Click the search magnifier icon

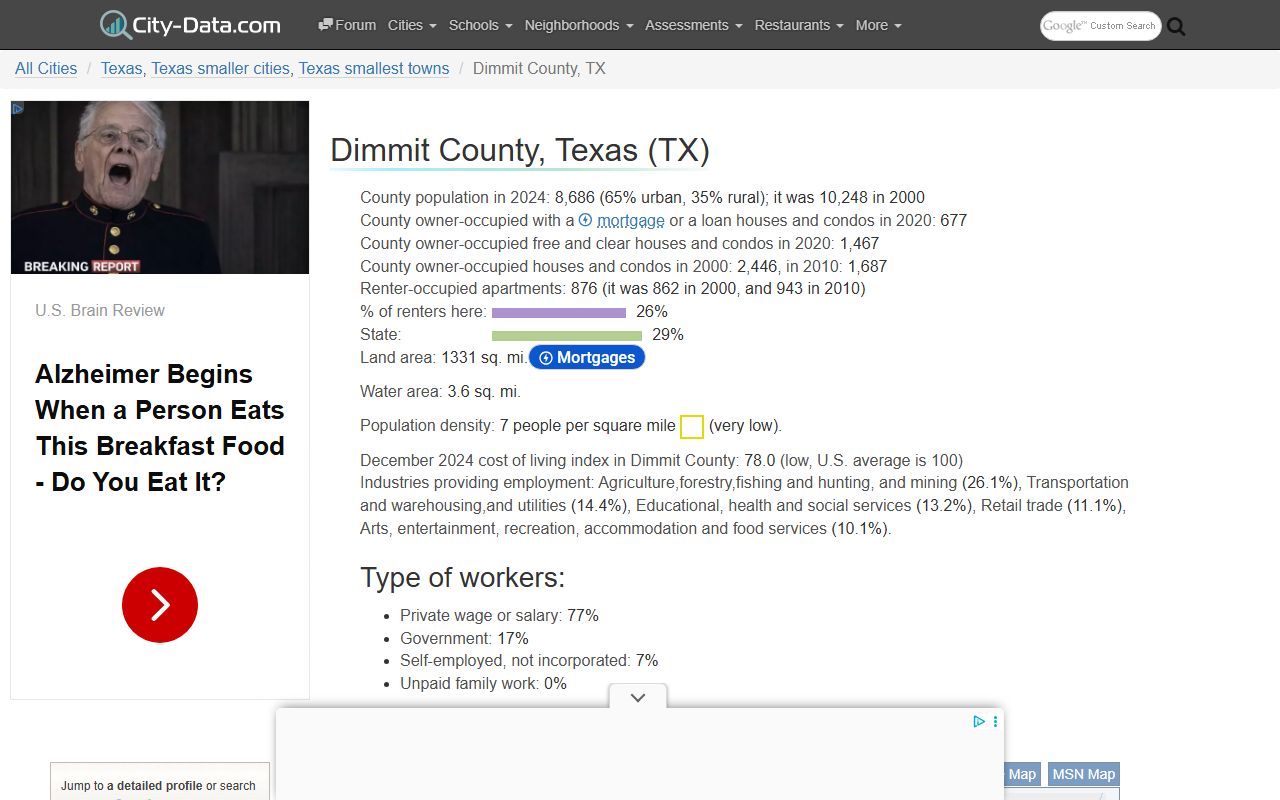click(x=1176, y=27)
